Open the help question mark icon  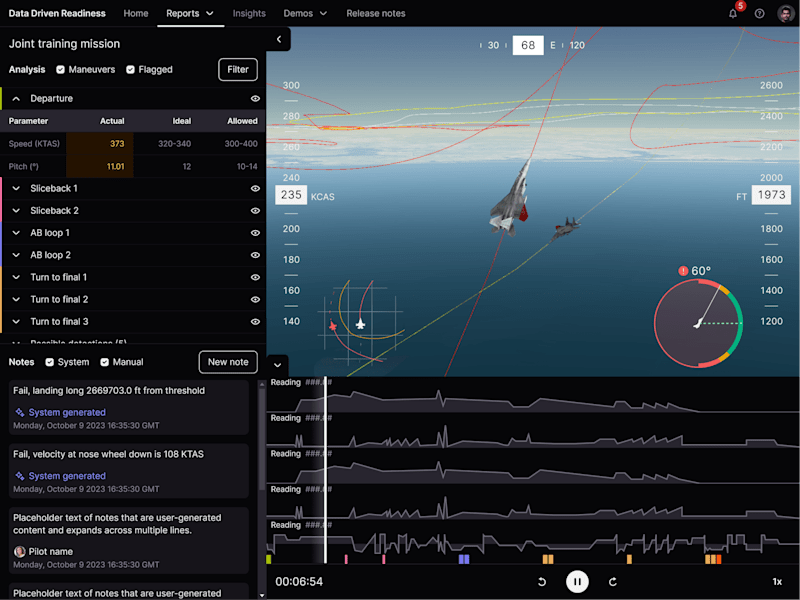tap(759, 14)
